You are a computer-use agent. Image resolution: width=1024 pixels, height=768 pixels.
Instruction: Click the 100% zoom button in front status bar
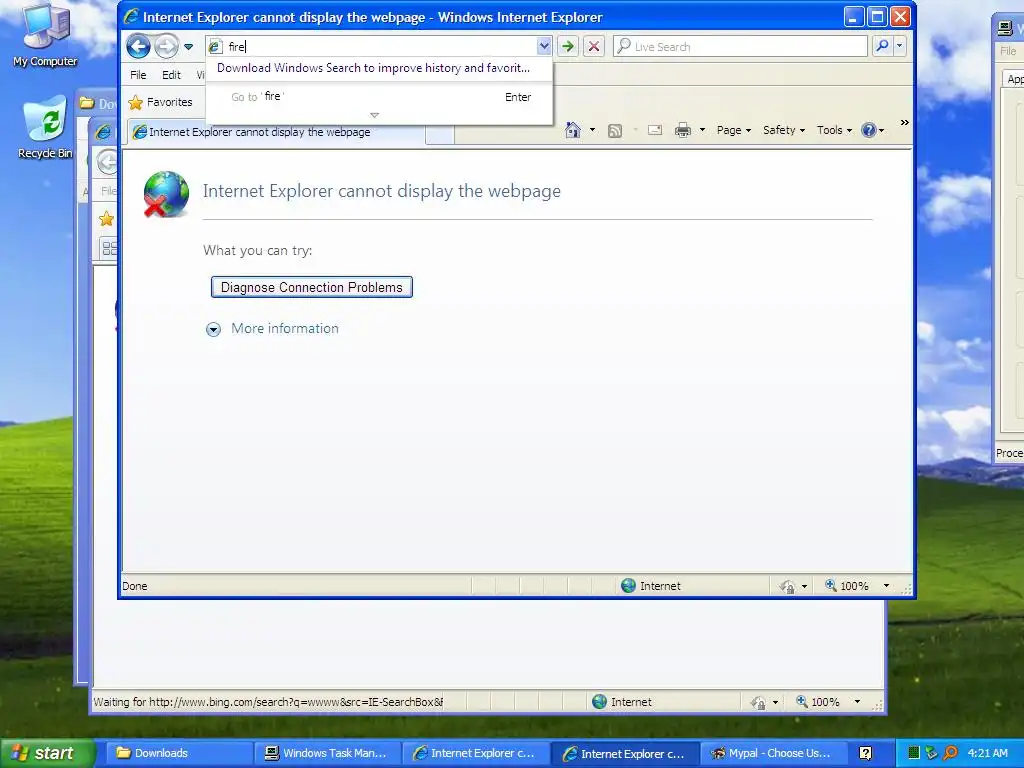tap(846, 586)
